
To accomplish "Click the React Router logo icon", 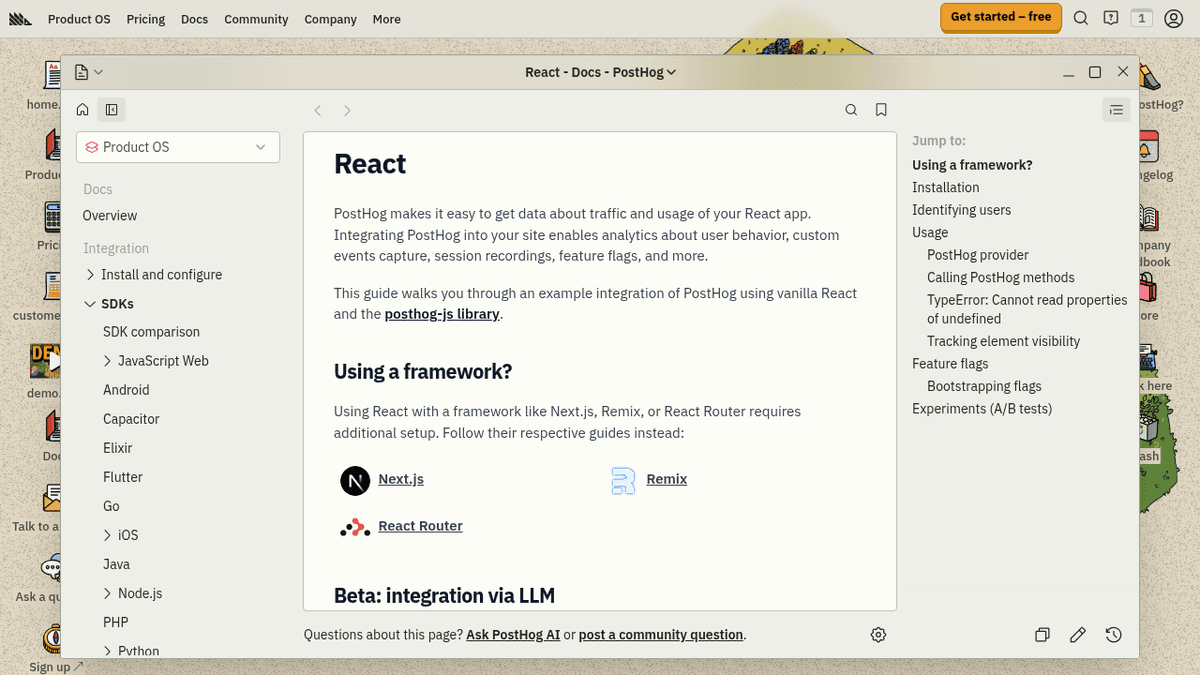I will 355,527.
